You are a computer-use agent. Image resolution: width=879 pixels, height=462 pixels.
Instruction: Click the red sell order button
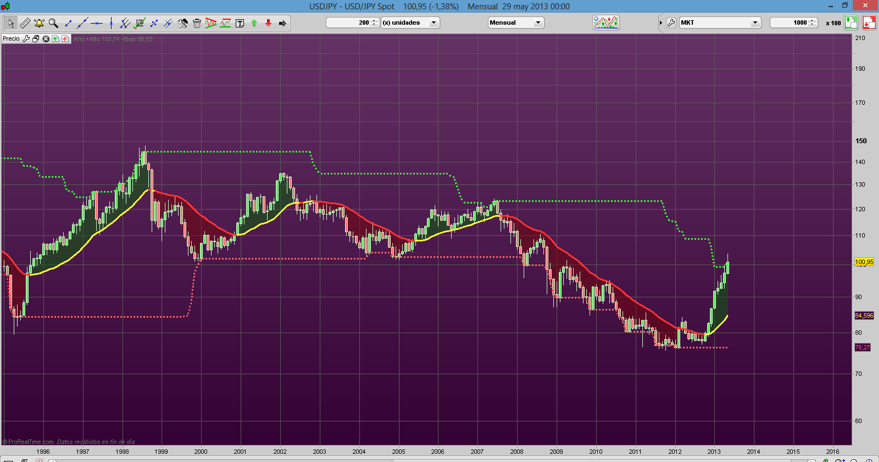click(868, 22)
